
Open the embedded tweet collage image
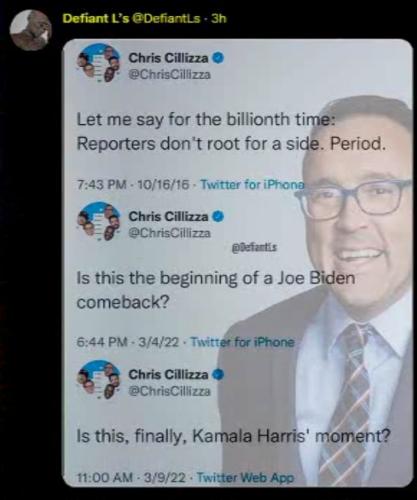(x=237, y=263)
